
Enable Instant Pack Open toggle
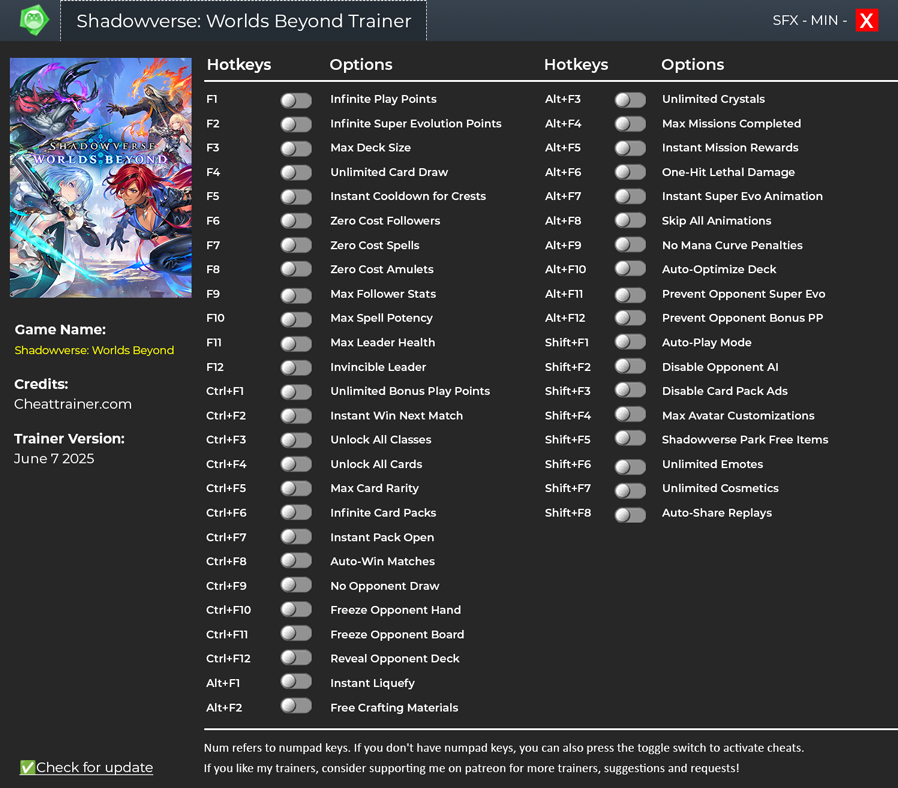[x=296, y=538]
